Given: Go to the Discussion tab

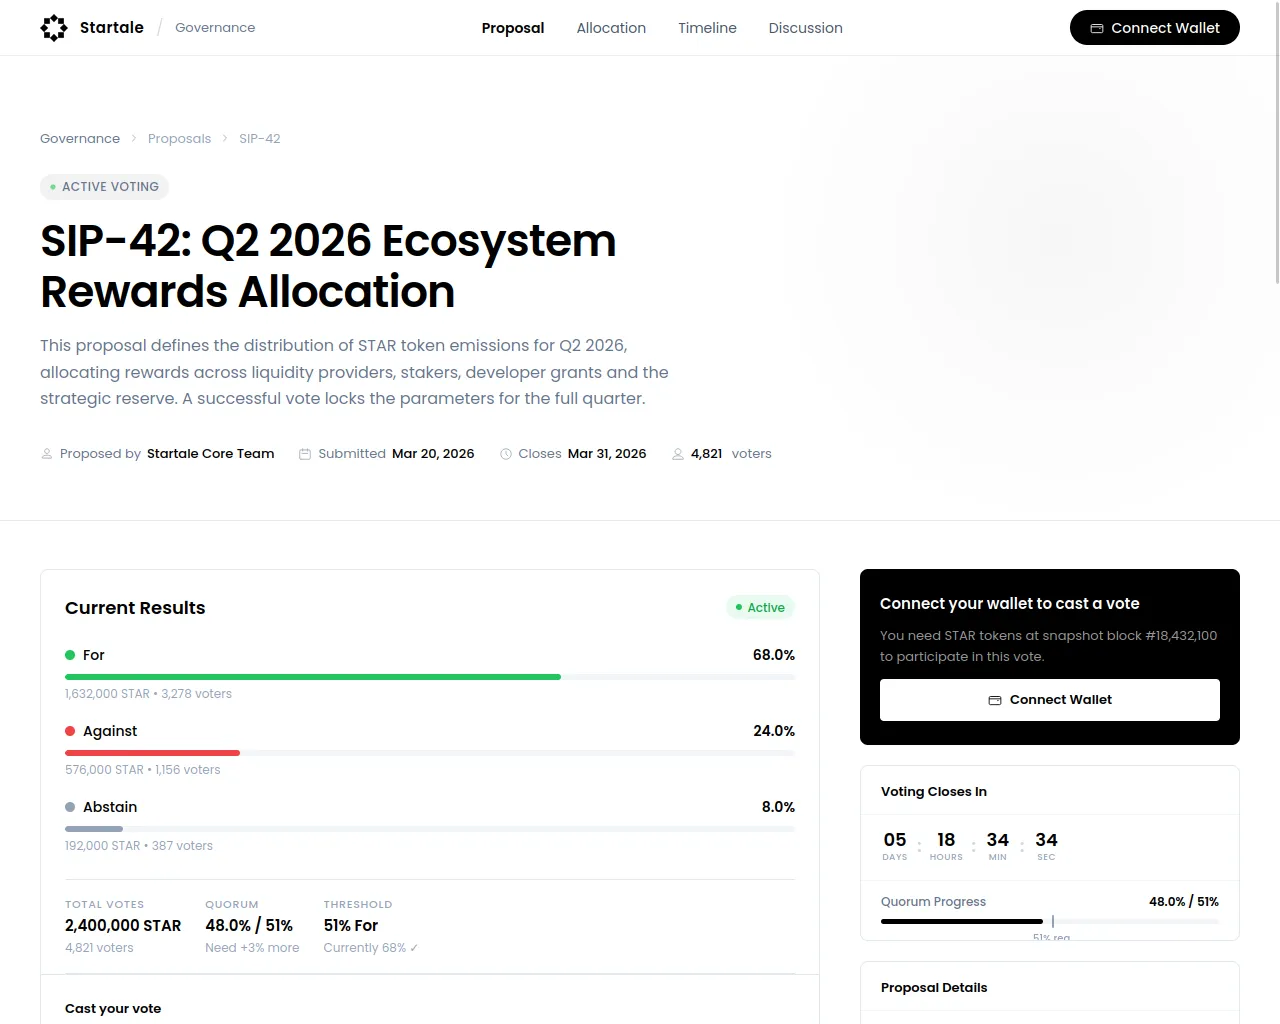Looking at the screenshot, I should pos(805,28).
